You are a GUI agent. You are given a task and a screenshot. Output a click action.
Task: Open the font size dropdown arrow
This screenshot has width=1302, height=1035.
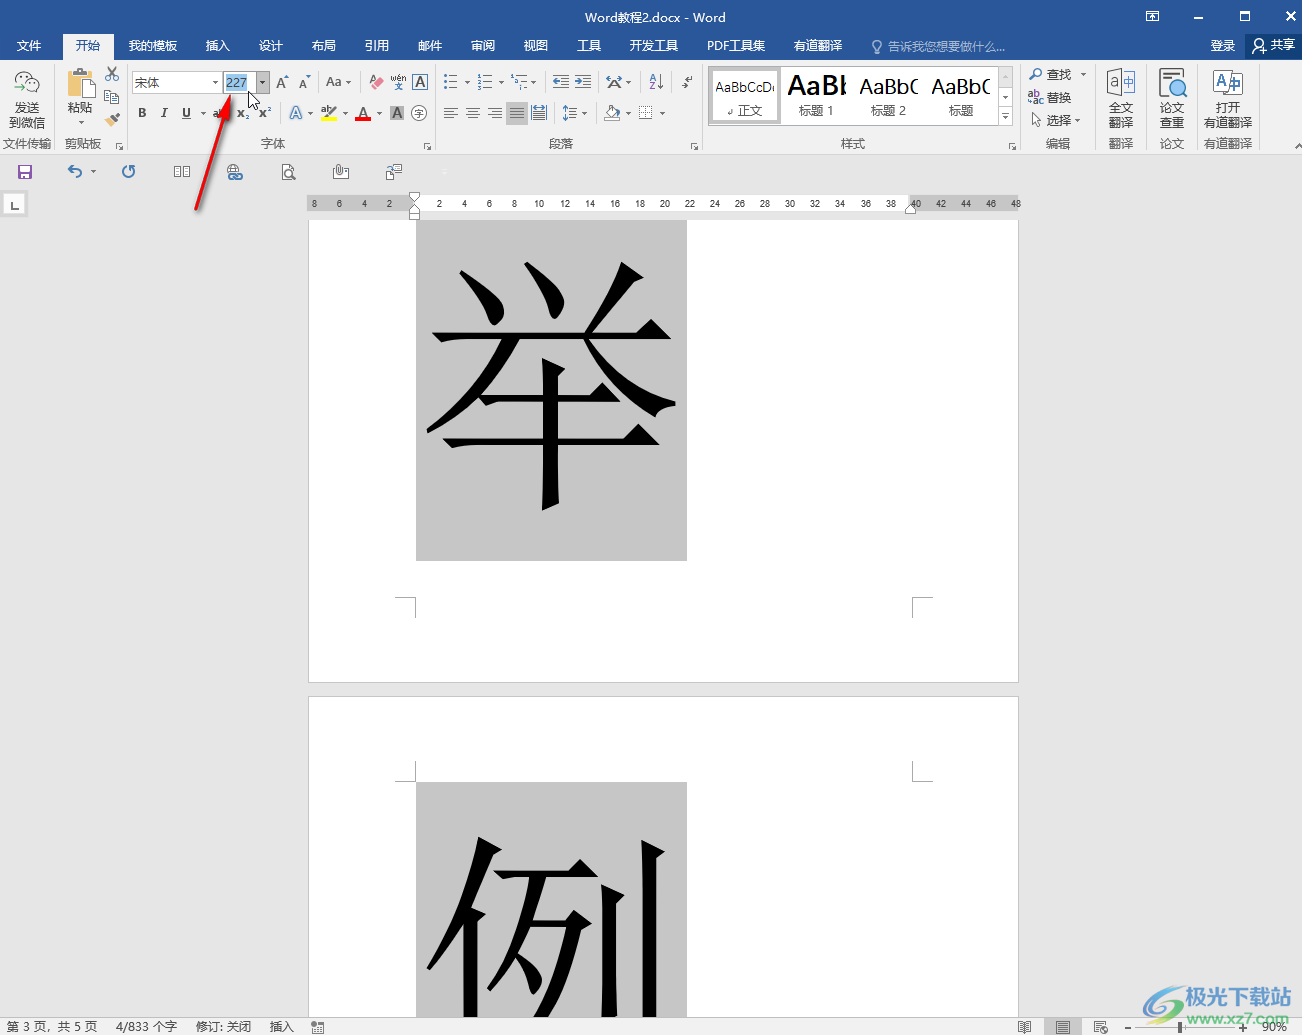[262, 82]
